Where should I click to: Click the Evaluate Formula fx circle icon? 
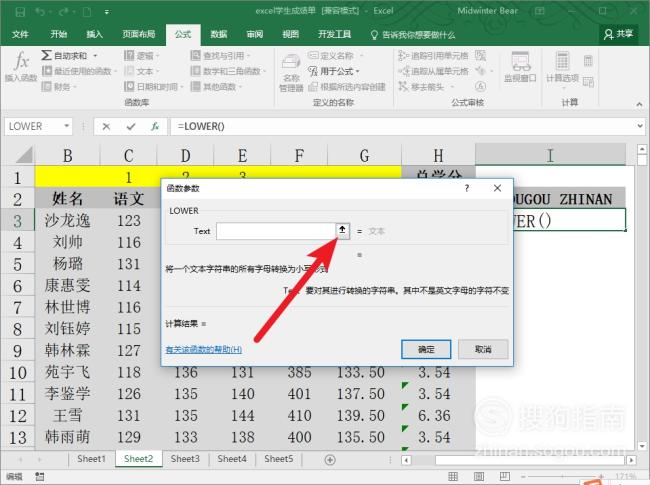click(480, 86)
